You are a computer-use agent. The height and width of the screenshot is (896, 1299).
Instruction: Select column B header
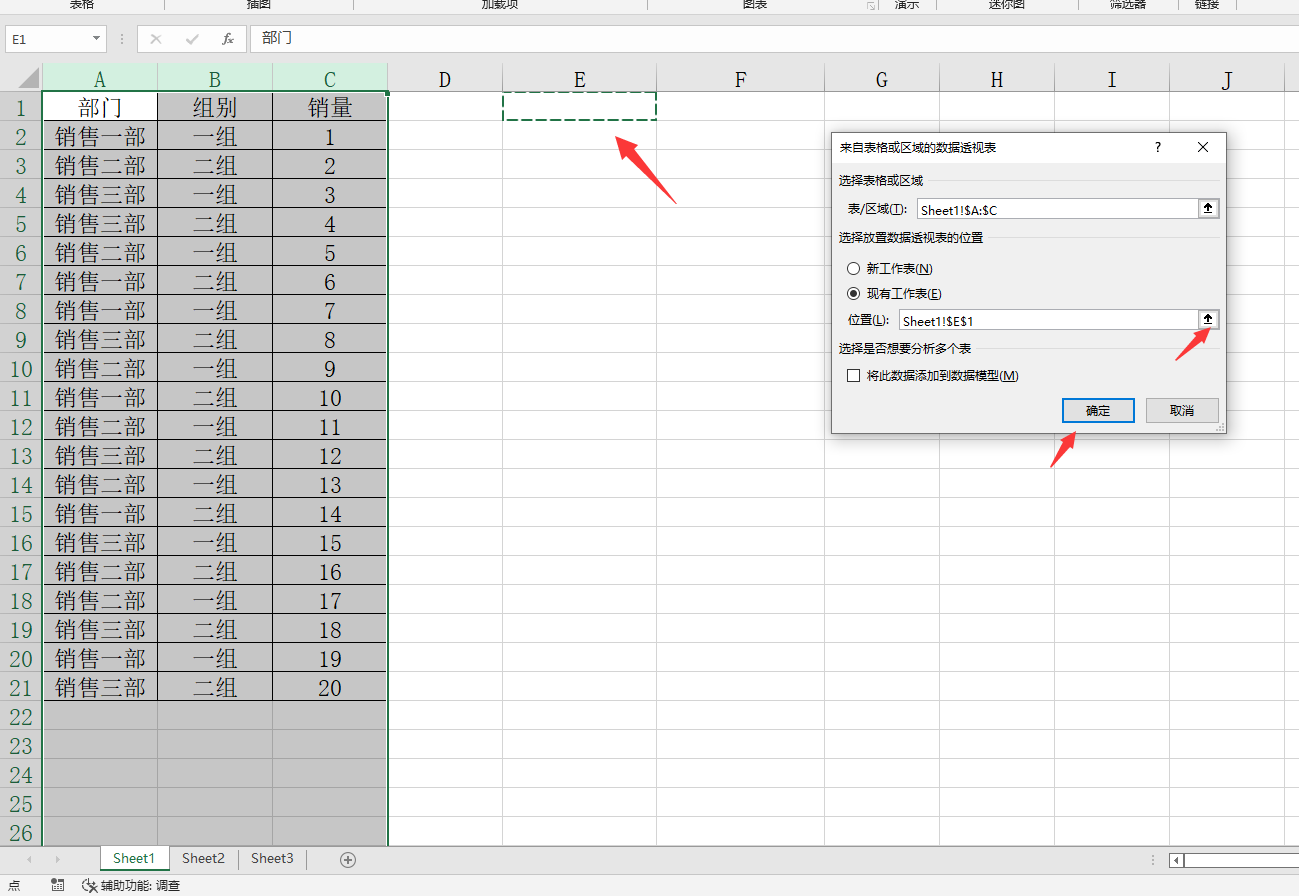coord(215,79)
